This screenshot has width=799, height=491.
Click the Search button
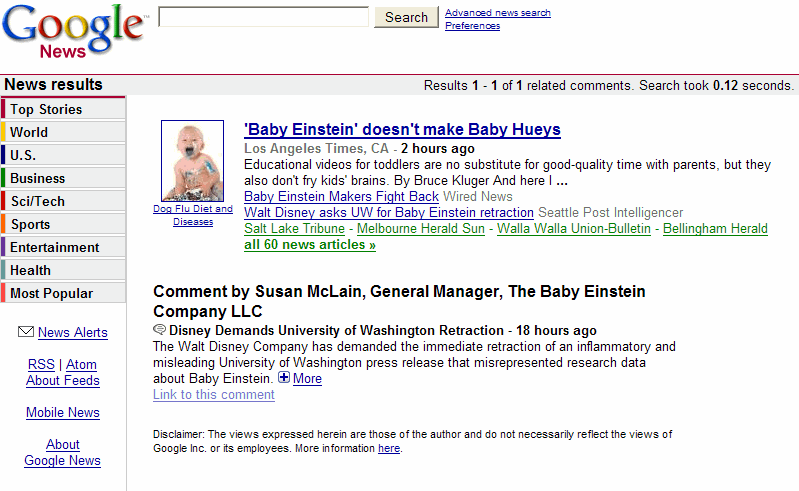click(406, 17)
